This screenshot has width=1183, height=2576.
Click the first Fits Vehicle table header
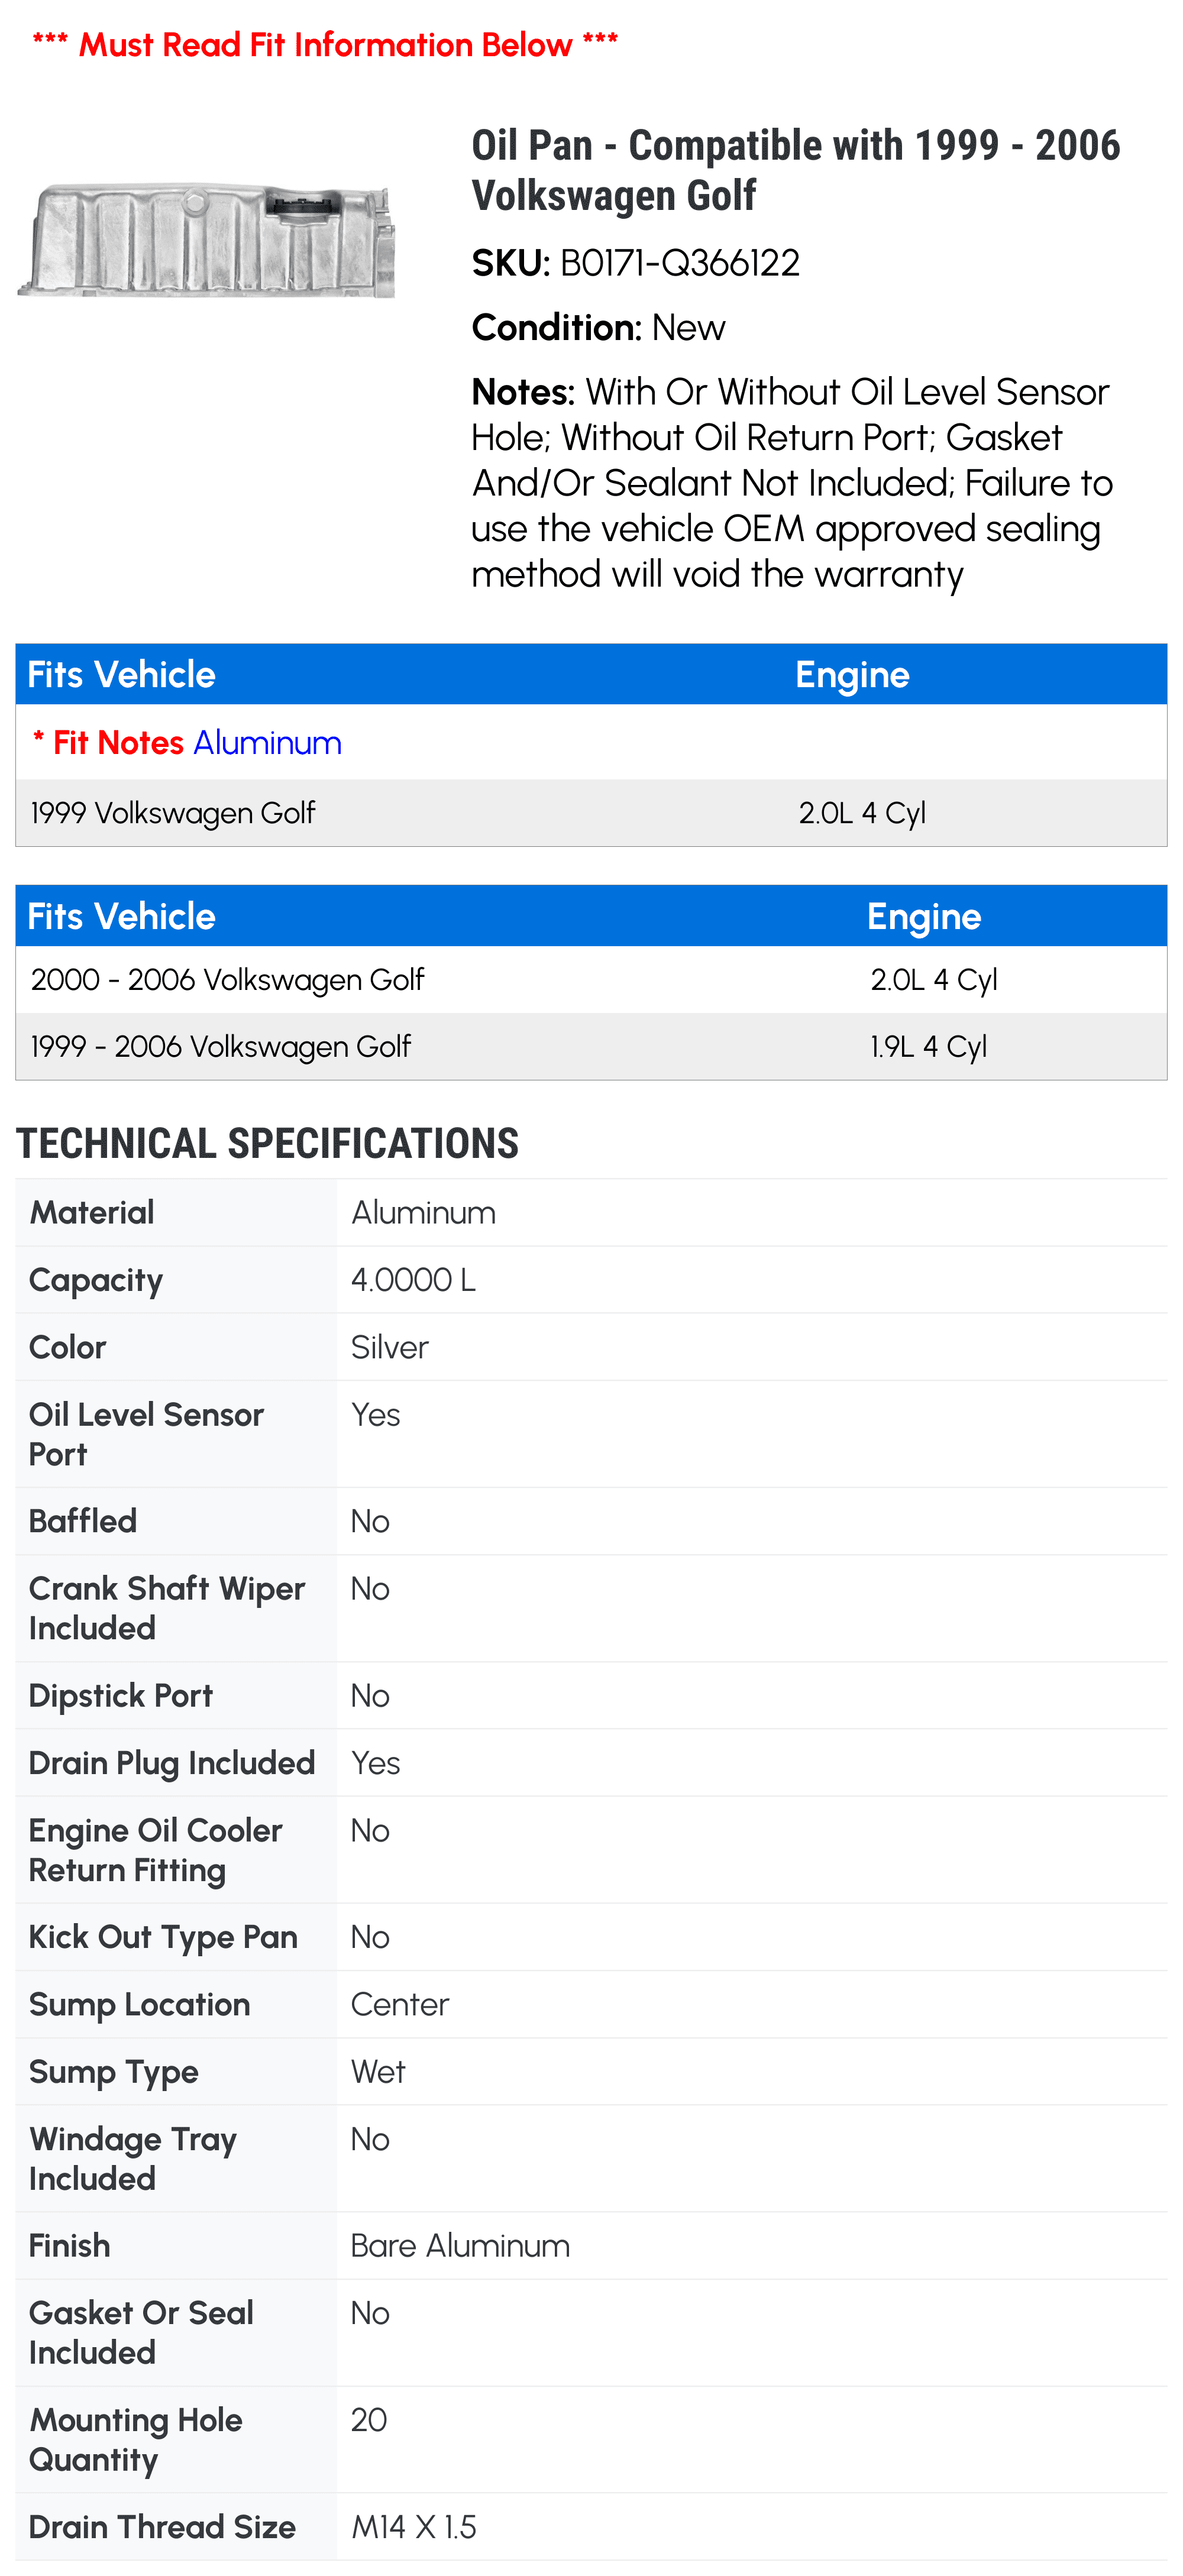(121, 675)
